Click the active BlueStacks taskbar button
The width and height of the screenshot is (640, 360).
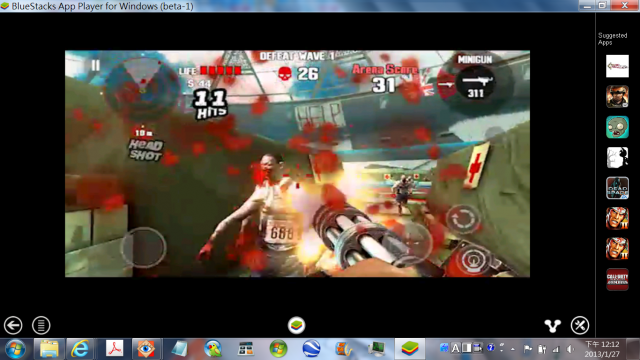pos(410,349)
